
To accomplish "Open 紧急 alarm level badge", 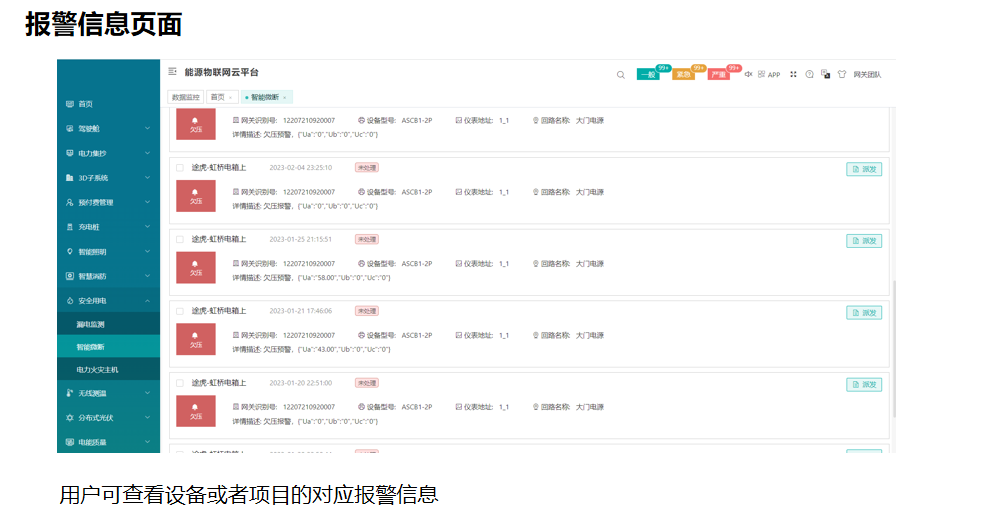I will pyautogui.click(x=684, y=75).
